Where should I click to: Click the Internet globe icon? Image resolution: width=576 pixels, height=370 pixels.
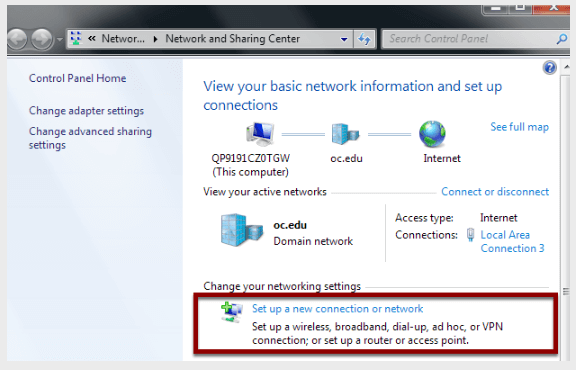432,134
